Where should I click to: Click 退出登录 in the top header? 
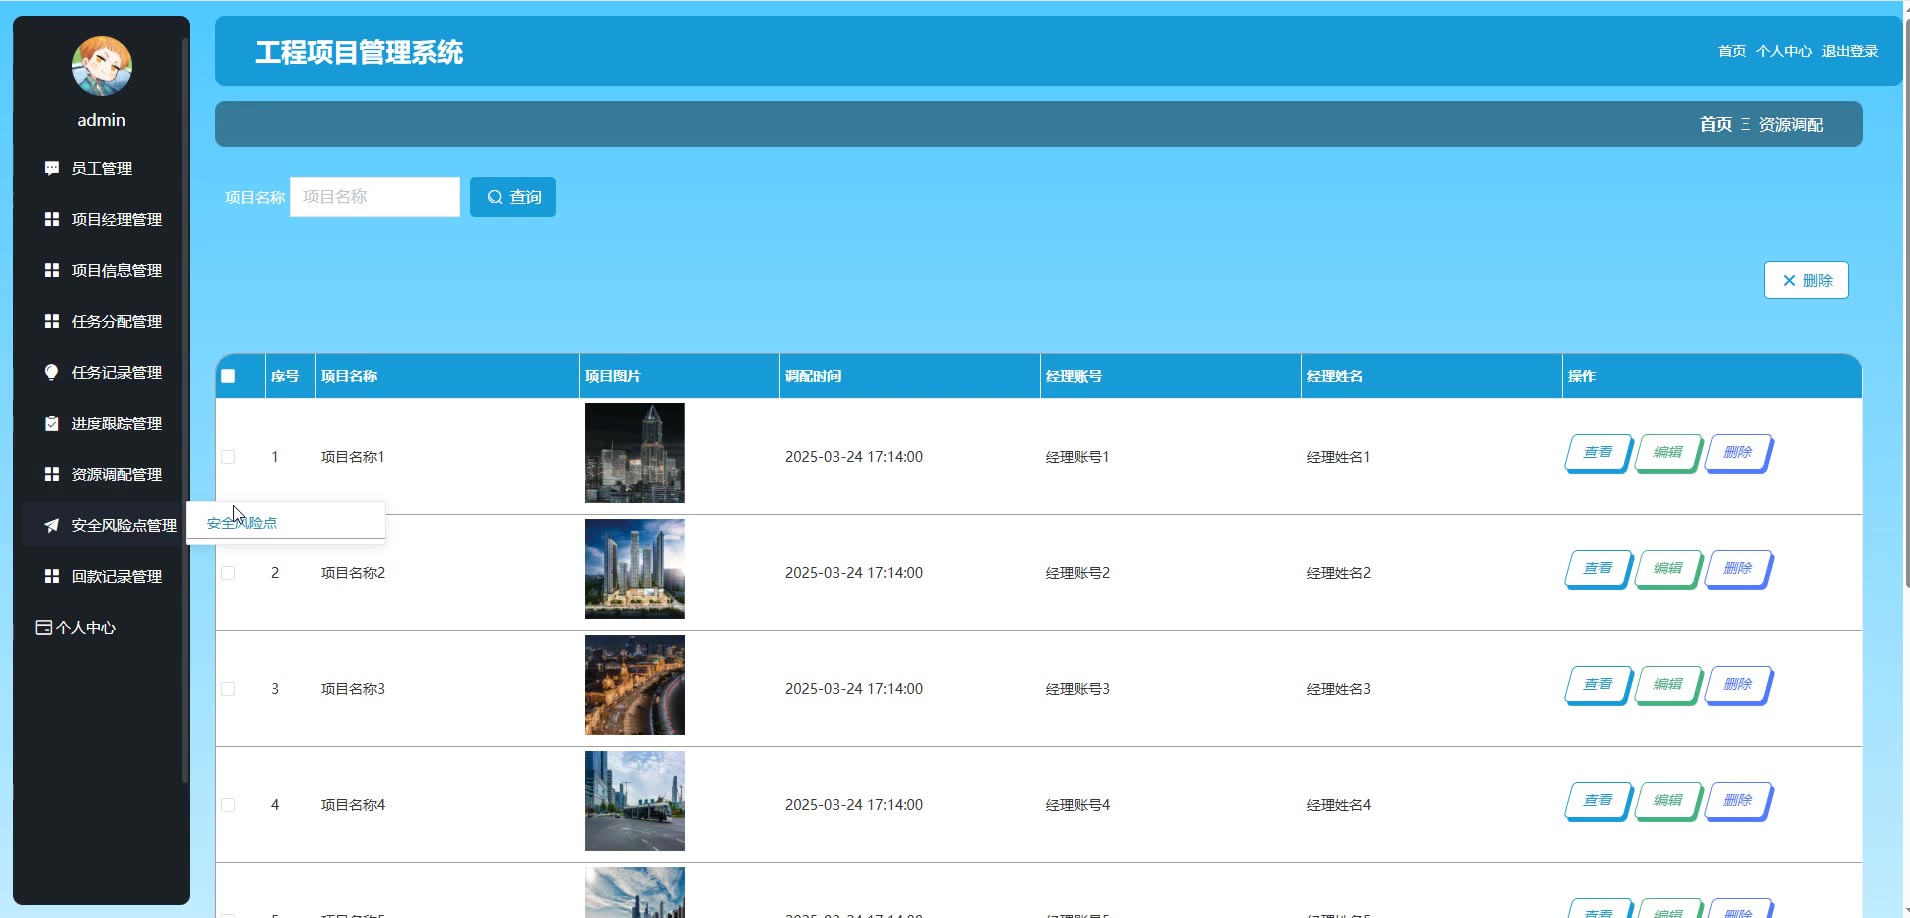(1849, 51)
